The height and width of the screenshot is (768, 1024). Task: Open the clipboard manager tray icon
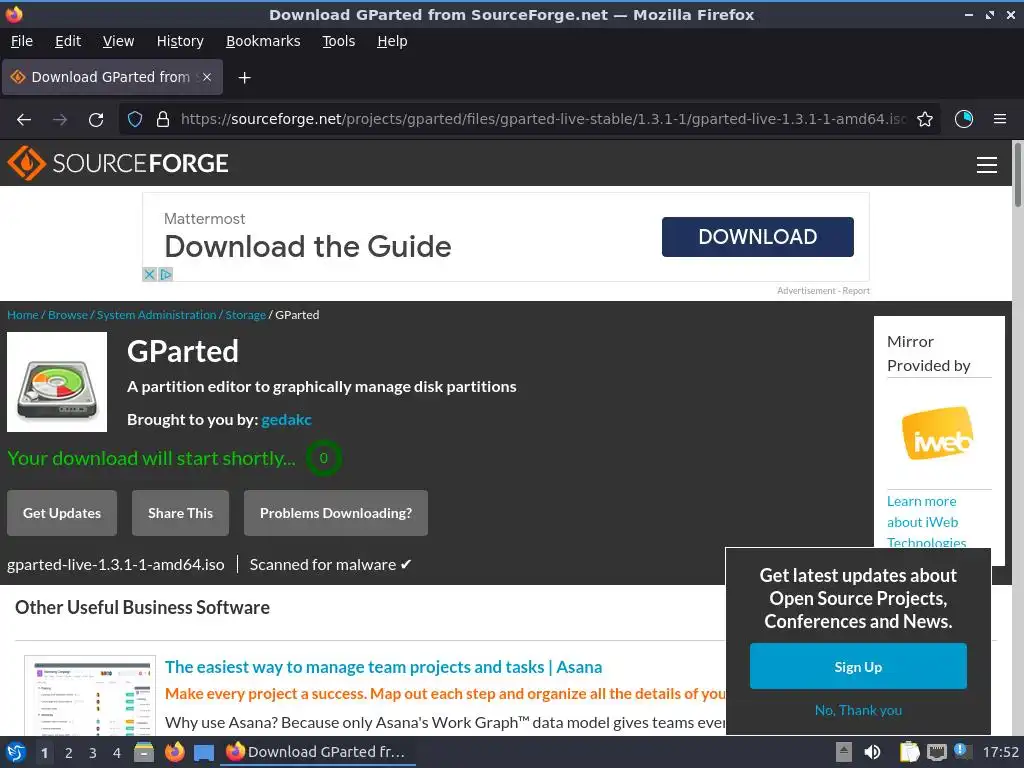909,752
